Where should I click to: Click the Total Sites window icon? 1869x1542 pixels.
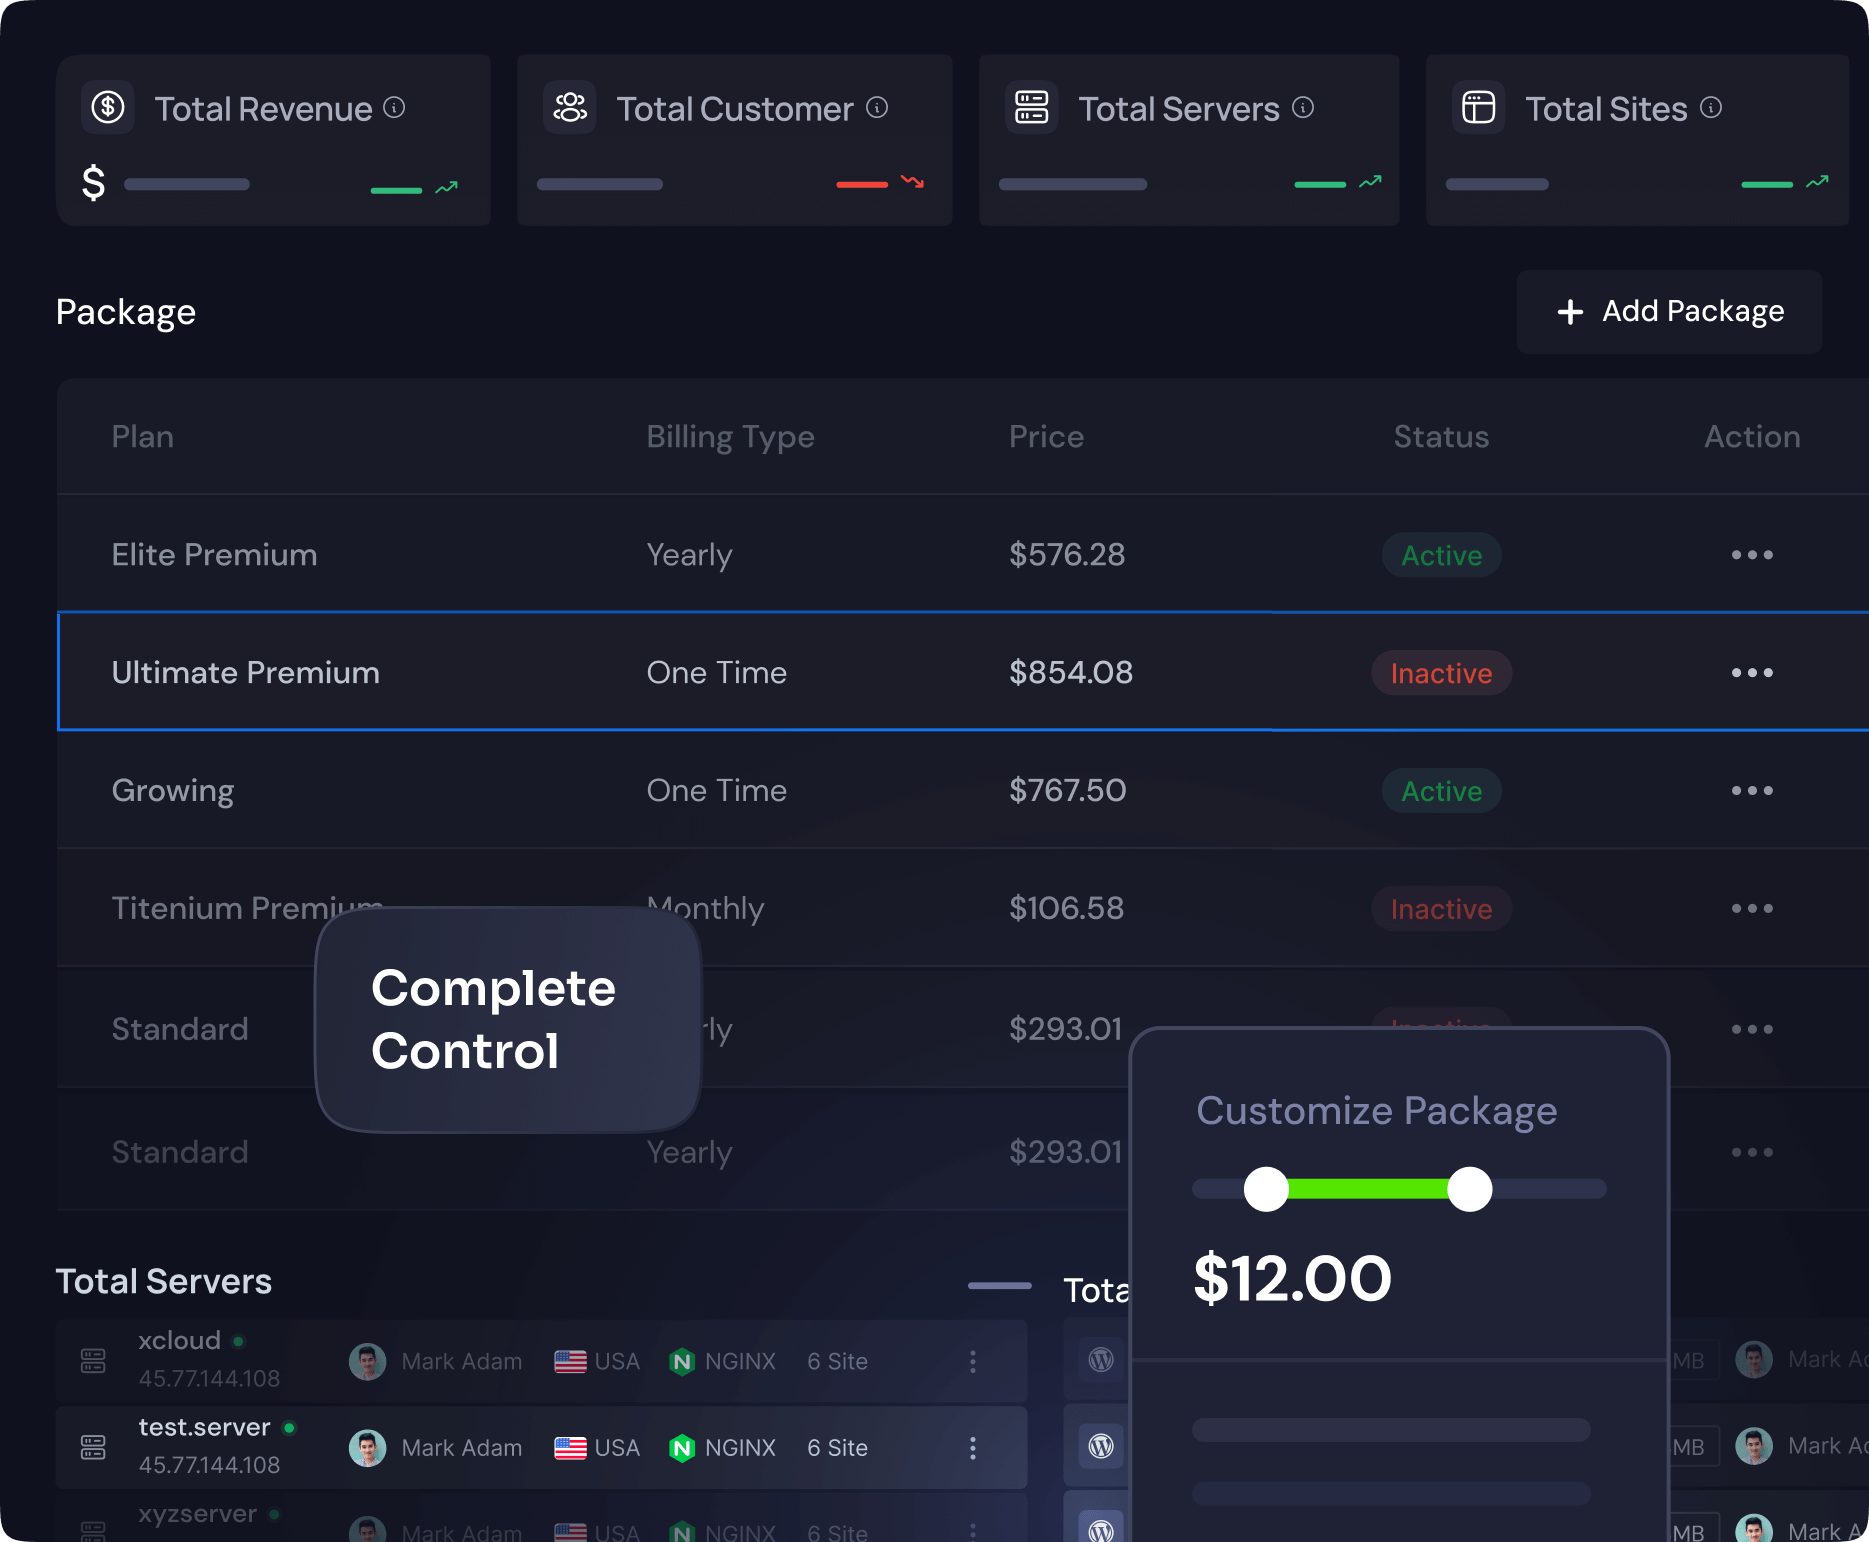1478,107
